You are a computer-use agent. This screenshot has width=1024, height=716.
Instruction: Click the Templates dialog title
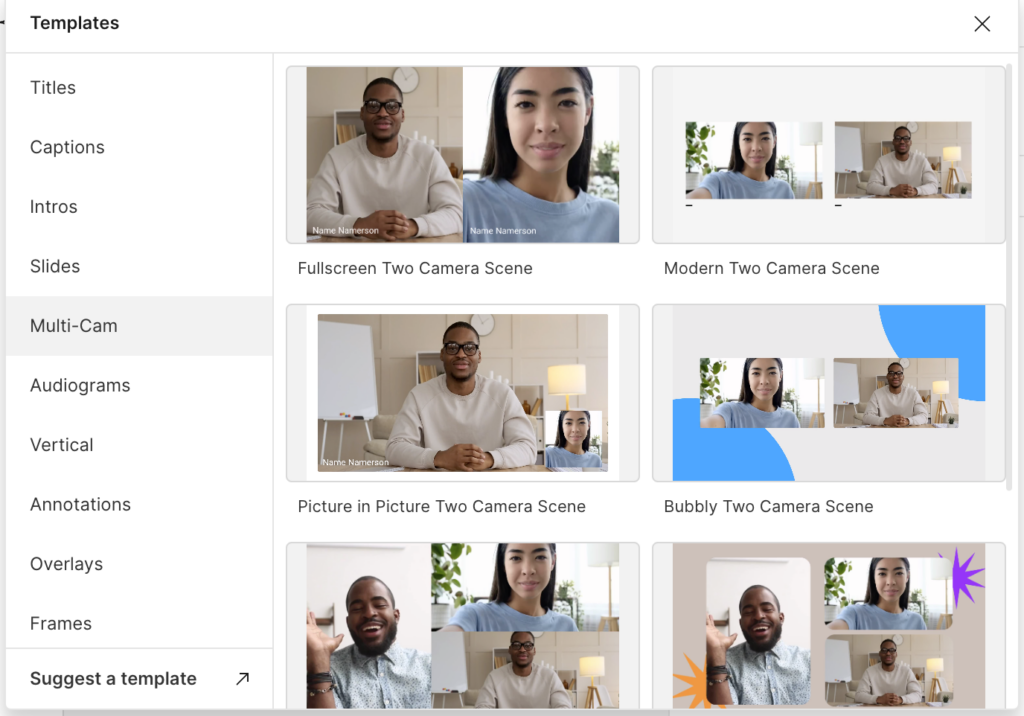[74, 22]
